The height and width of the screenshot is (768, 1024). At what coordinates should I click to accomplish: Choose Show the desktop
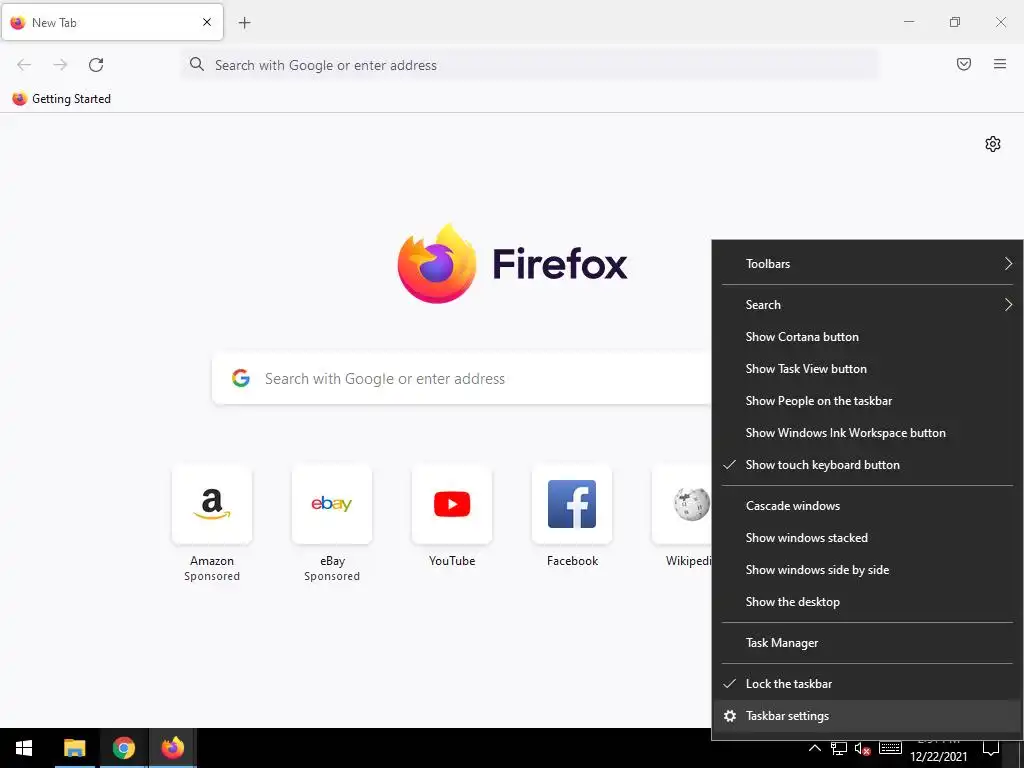point(867,602)
